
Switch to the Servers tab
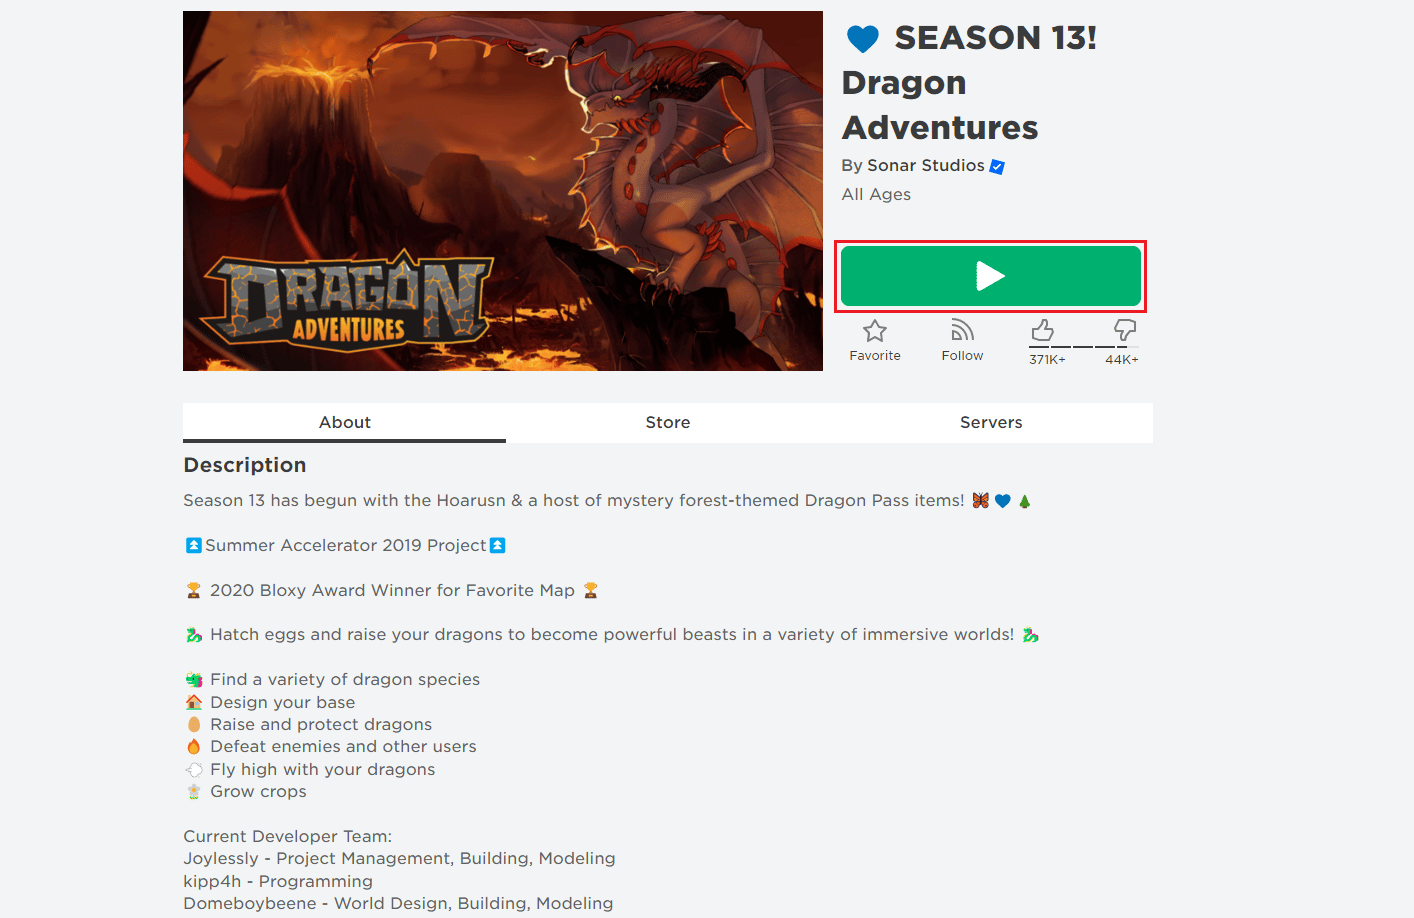[990, 422]
